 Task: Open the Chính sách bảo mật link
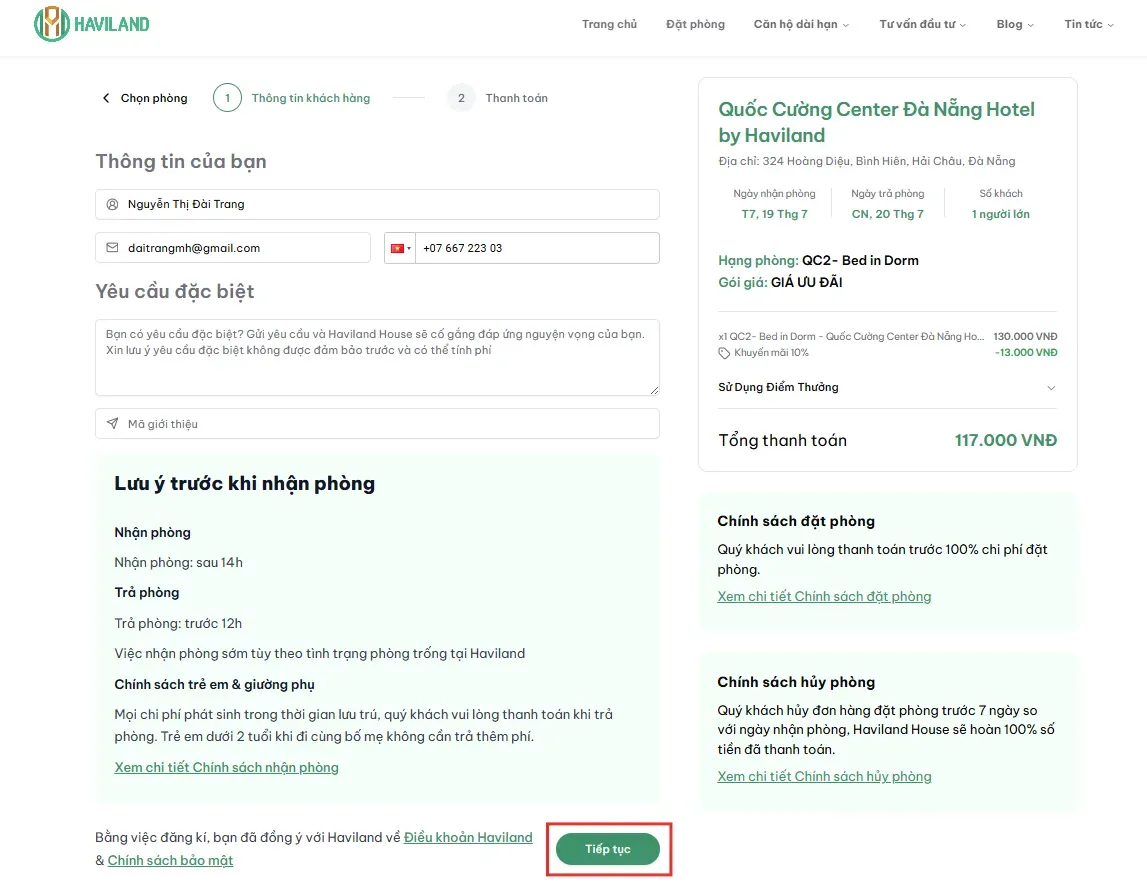point(170,860)
